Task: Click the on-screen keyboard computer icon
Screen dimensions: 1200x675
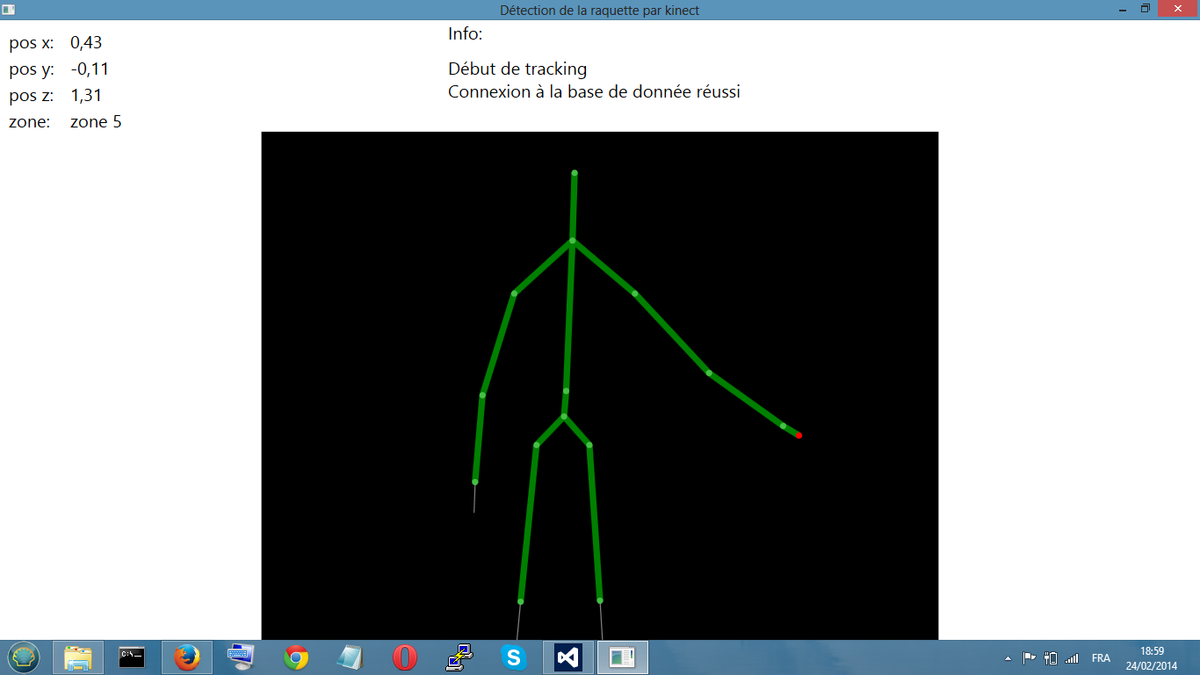Action: tap(240, 657)
